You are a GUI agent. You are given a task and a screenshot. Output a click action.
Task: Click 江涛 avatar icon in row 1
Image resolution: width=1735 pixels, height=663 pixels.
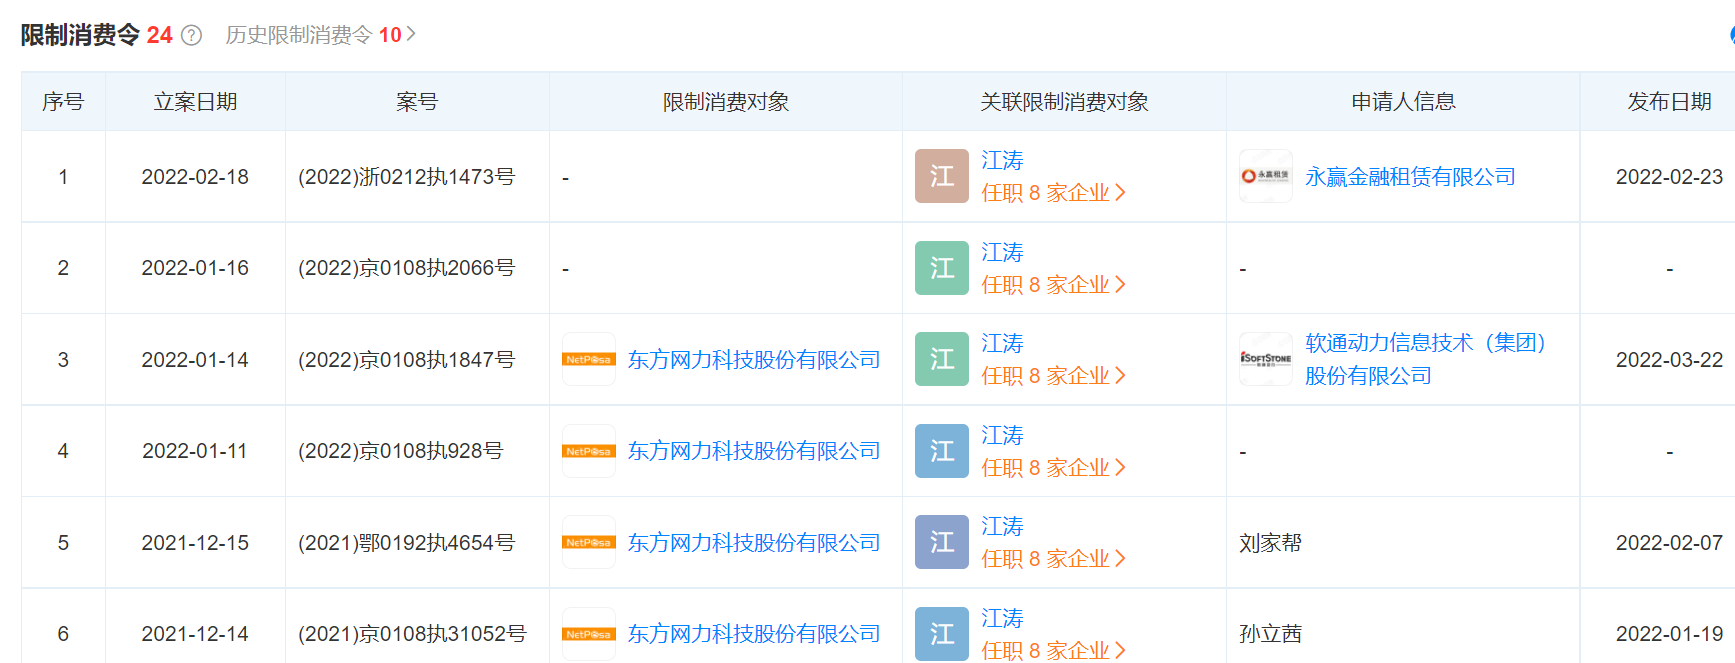[x=941, y=176]
